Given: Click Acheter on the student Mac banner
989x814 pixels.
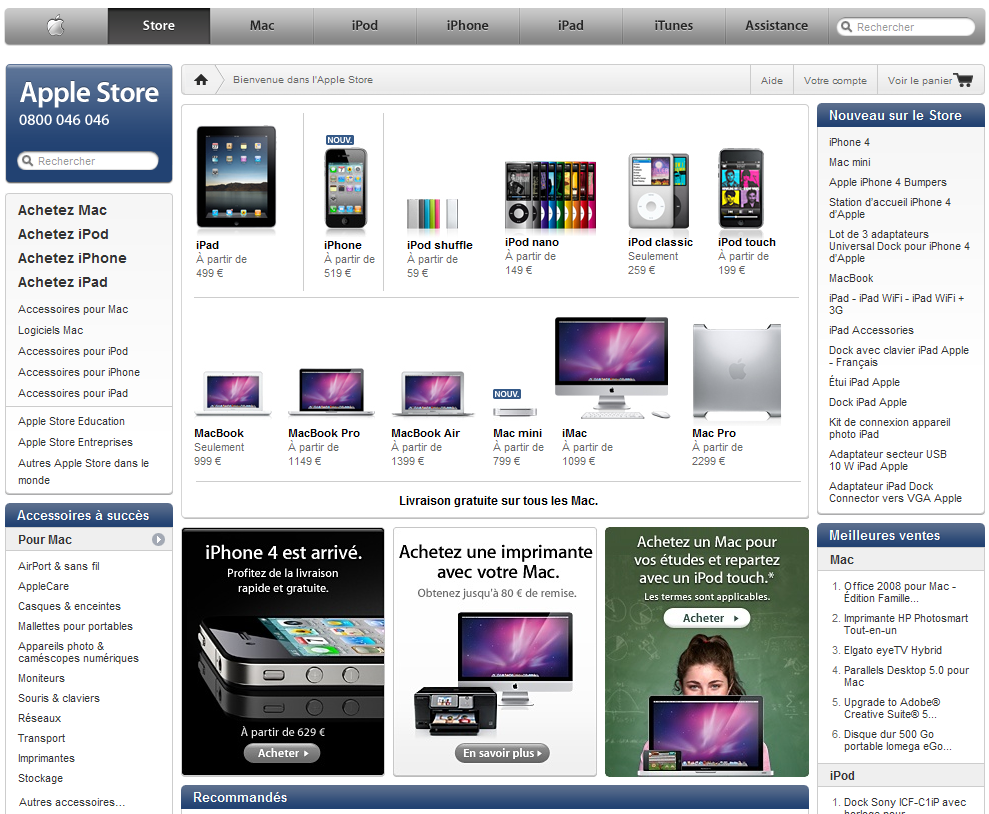Looking at the screenshot, I should (x=707, y=618).
